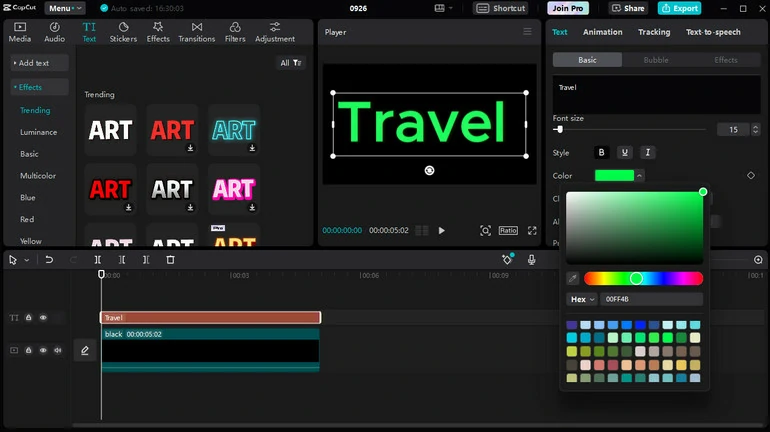Open the Hex color format dropdown
Screen dimensions: 770x432
coord(582,299)
